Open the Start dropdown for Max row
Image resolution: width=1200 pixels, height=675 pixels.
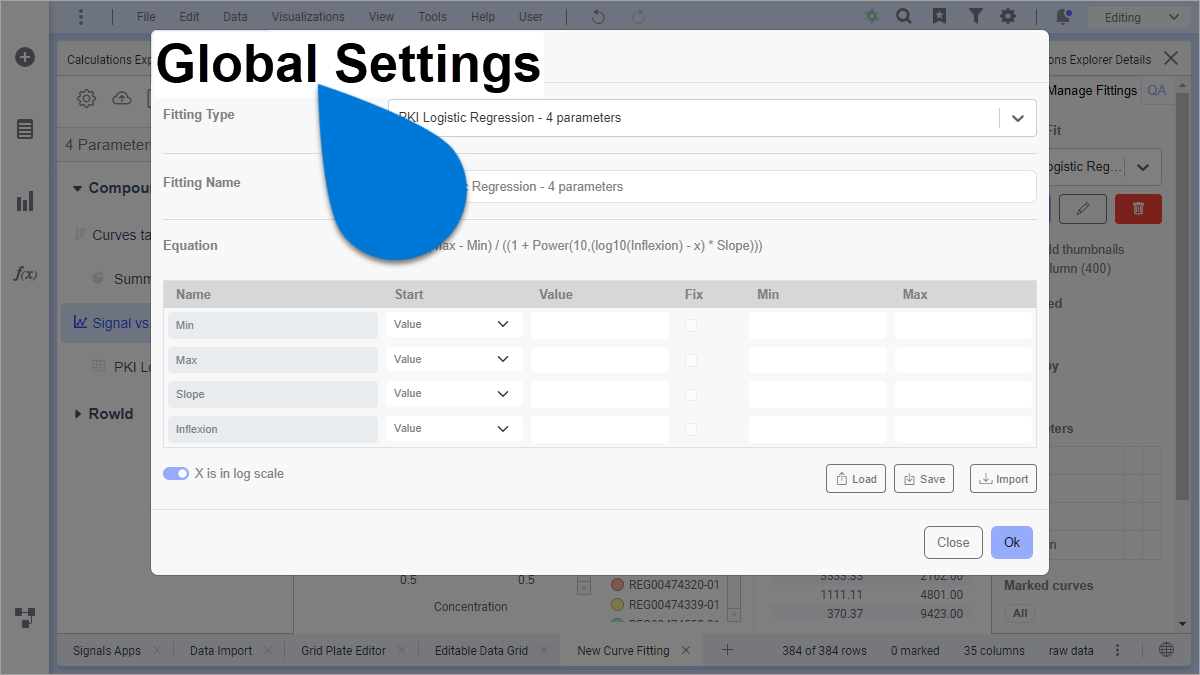[453, 359]
